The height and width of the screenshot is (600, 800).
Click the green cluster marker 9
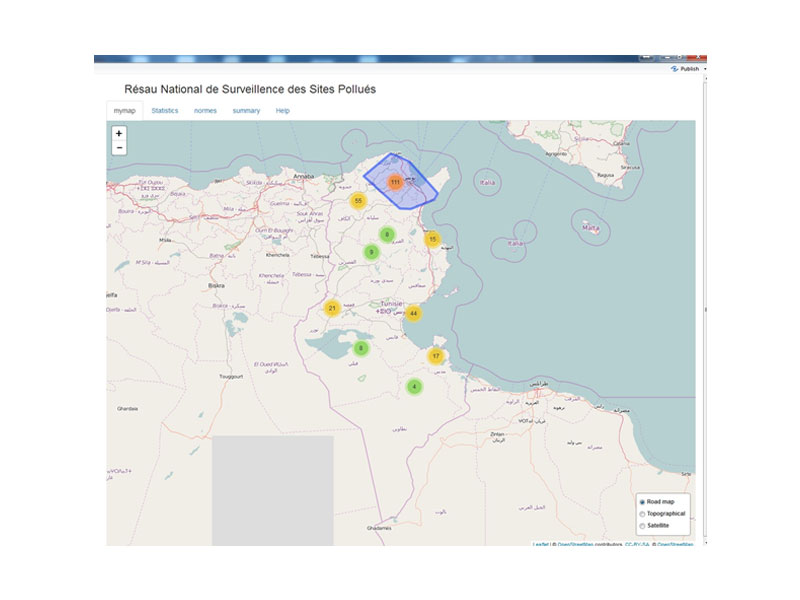click(x=371, y=252)
